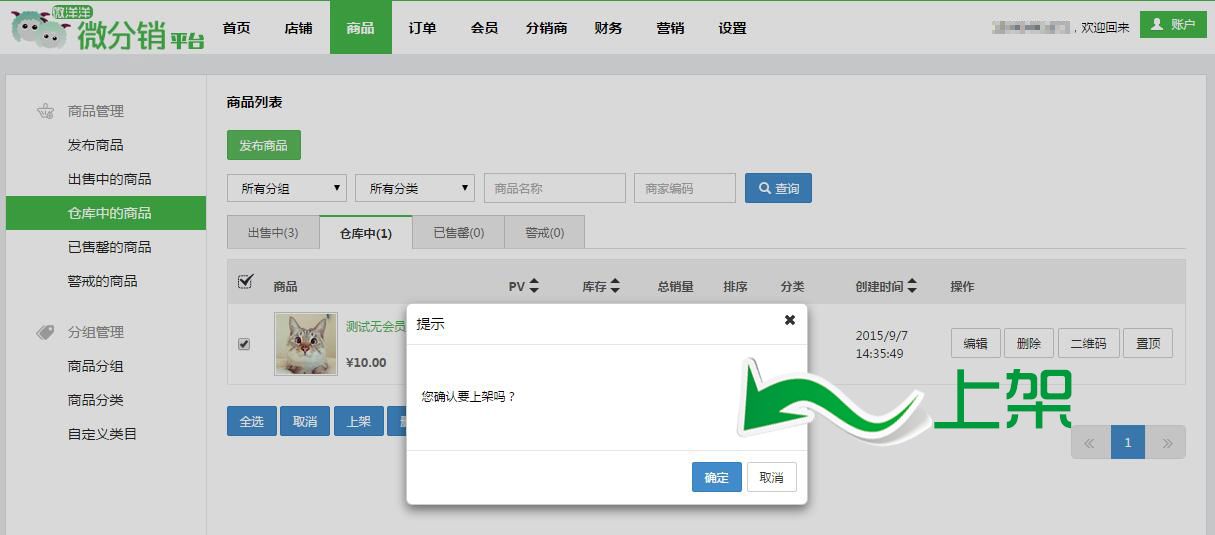Toggle the select-all checkbox in table header
The image size is (1215, 535).
(x=245, y=282)
